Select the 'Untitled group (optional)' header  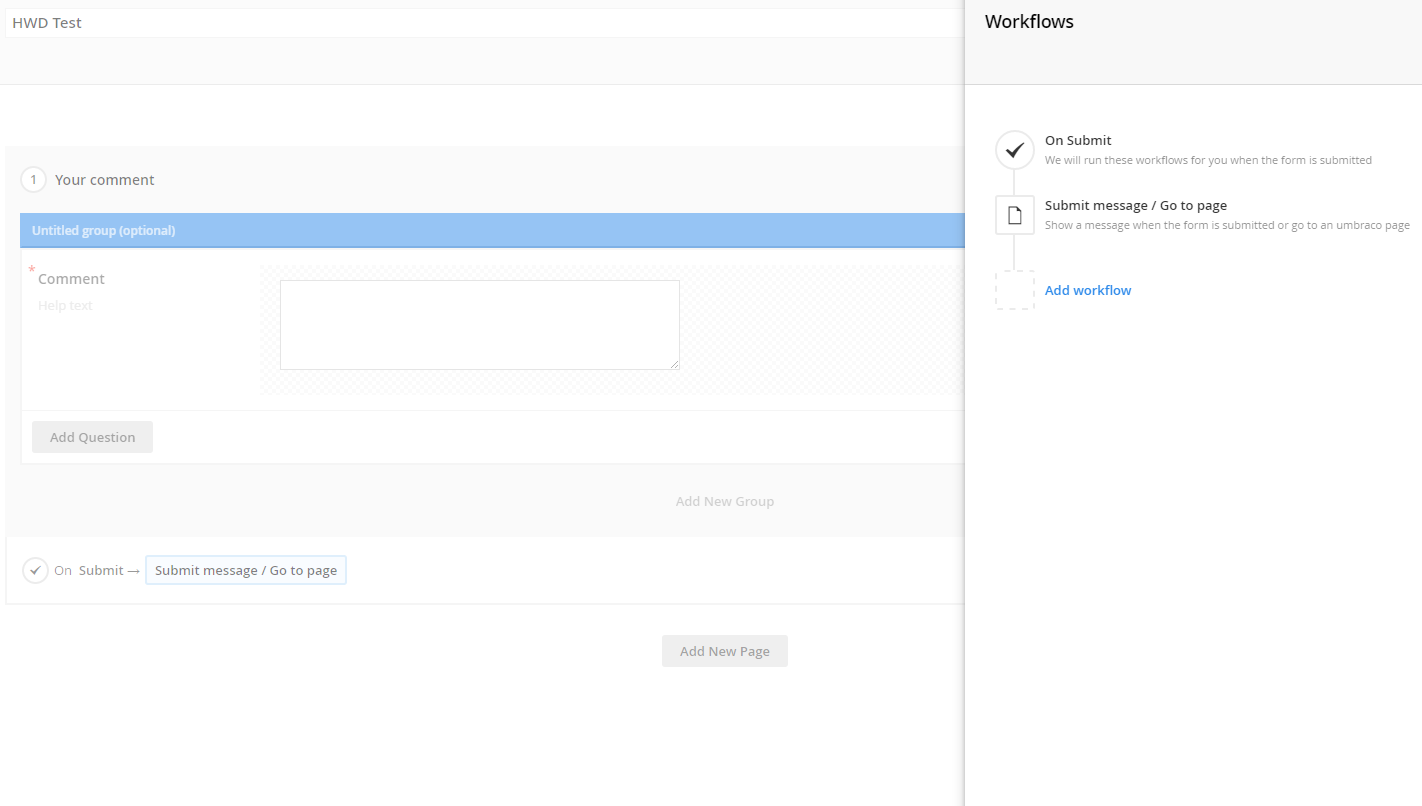point(104,230)
